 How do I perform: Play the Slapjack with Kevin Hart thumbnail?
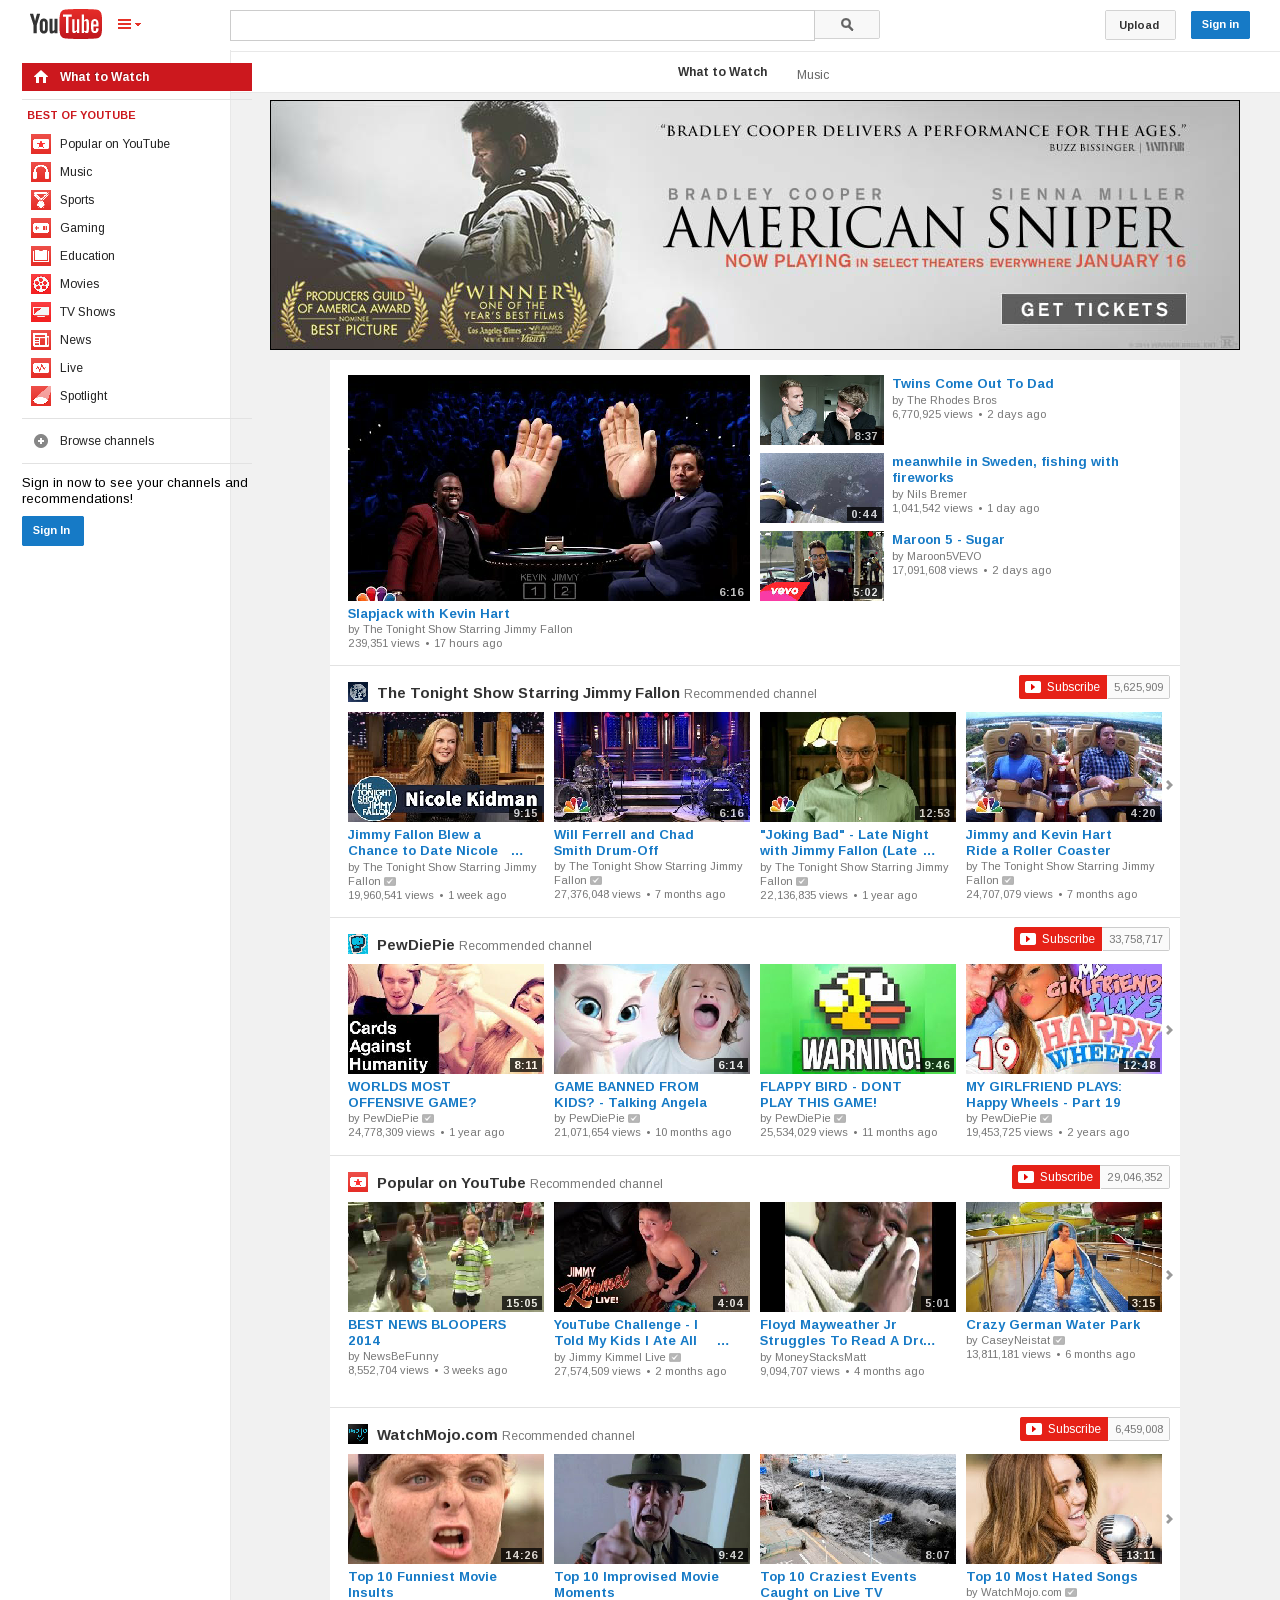pyautogui.click(x=549, y=488)
